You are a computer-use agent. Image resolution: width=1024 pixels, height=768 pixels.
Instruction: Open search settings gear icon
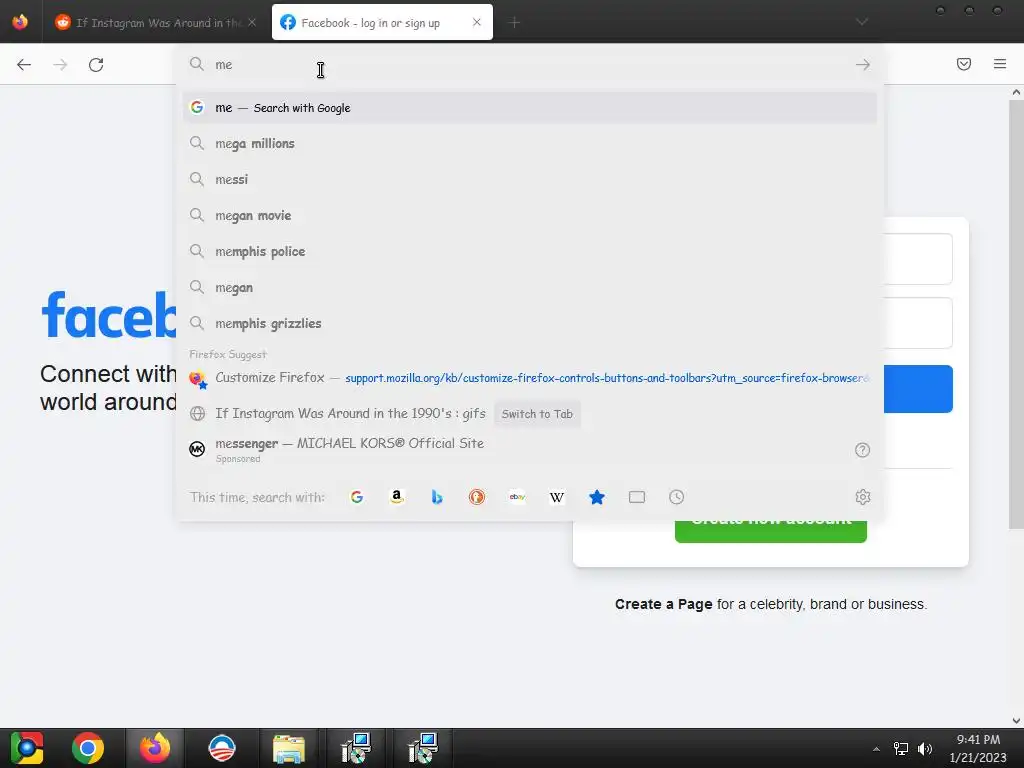(x=863, y=497)
